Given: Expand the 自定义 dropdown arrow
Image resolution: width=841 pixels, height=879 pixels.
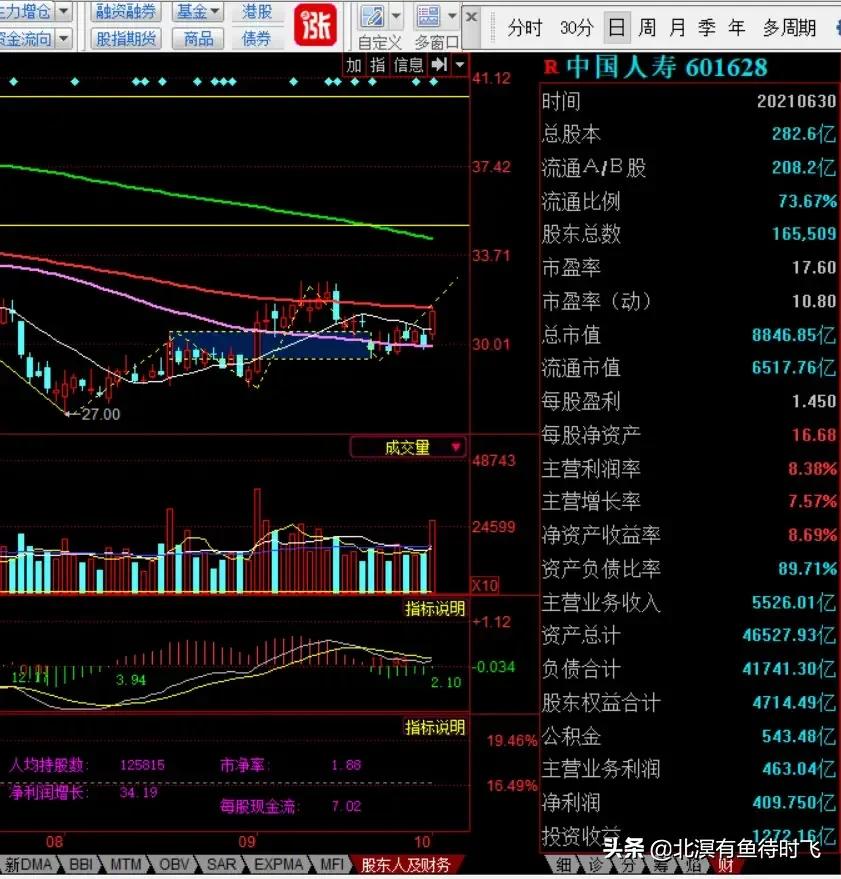Looking at the screenshot, I should point(396,16).
